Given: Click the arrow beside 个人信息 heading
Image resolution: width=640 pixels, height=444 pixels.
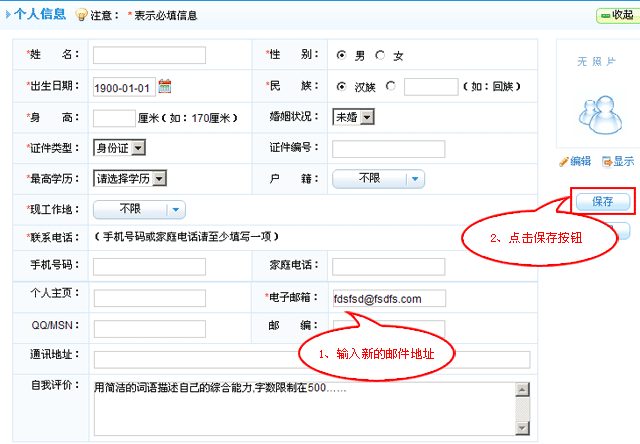Looking at the screenshot, I should 9,15.
